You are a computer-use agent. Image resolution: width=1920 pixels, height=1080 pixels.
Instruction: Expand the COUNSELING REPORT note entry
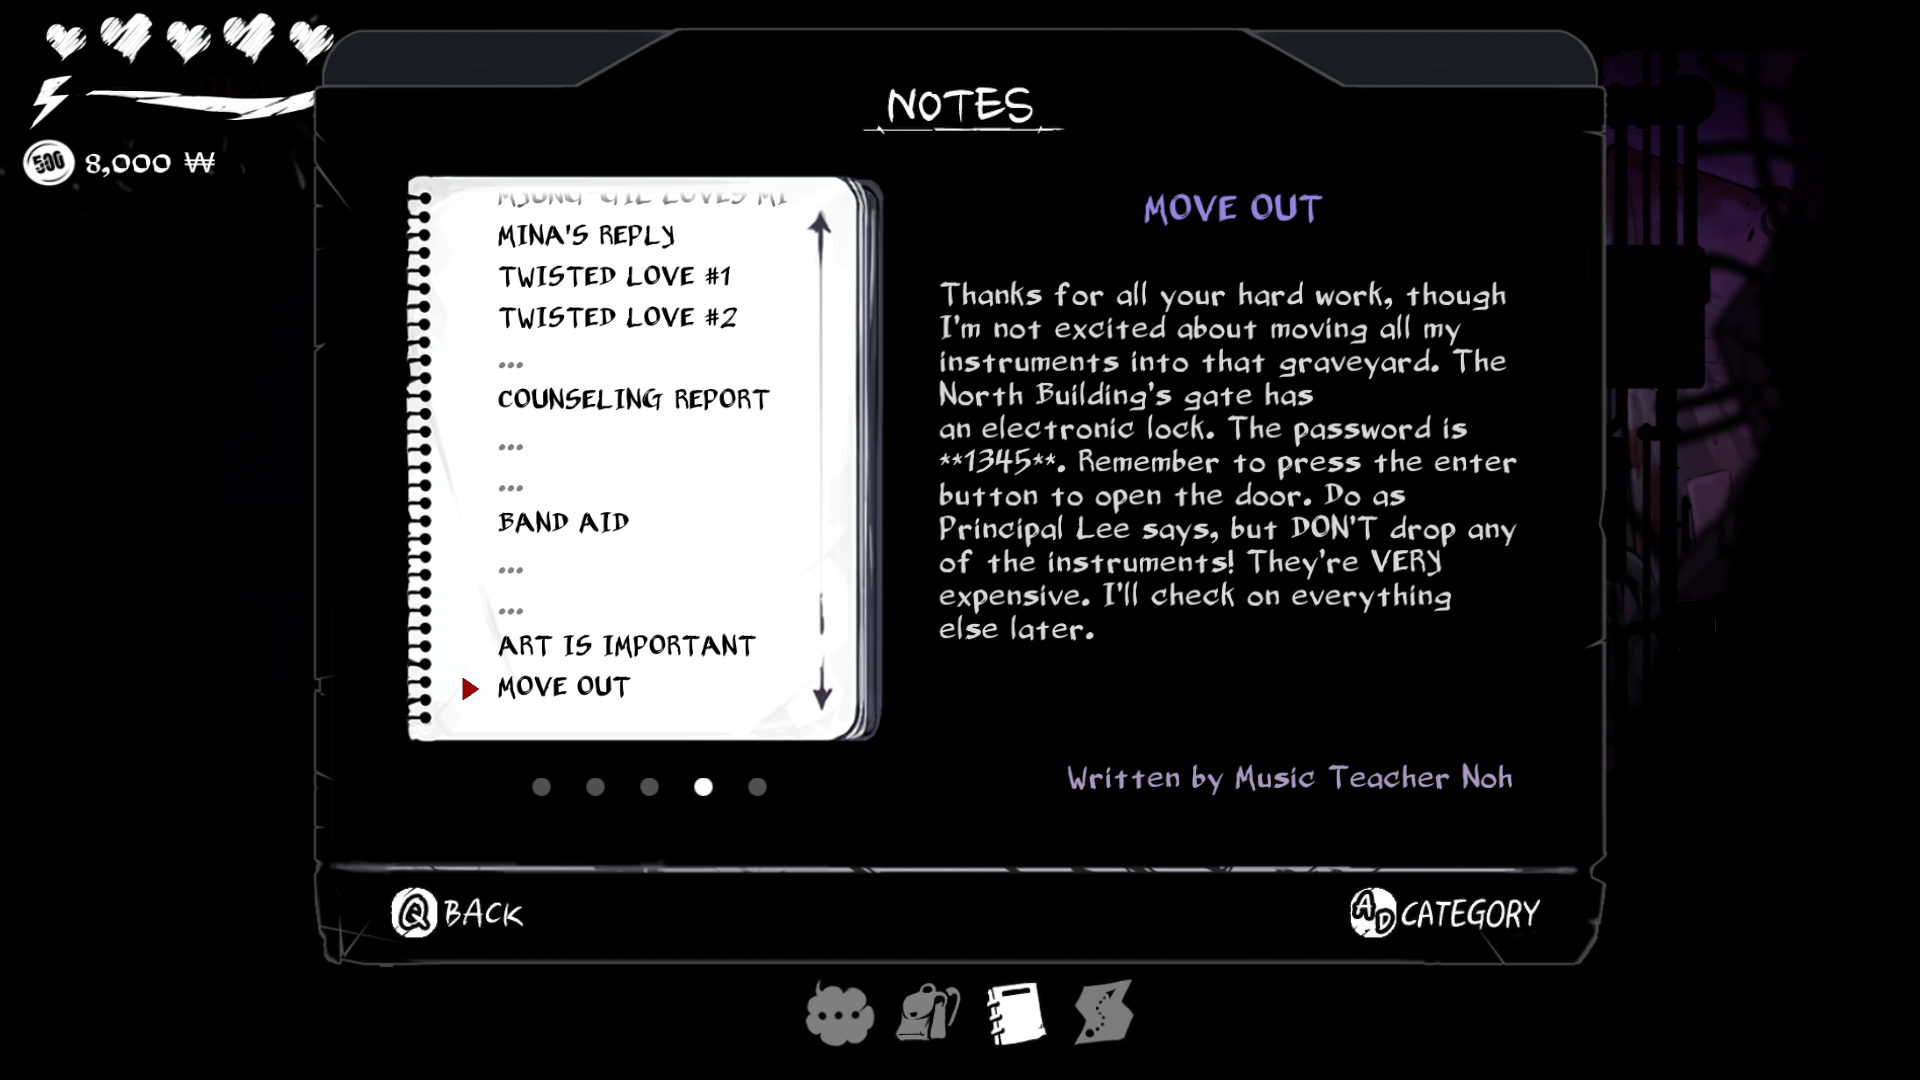point(632,398)
